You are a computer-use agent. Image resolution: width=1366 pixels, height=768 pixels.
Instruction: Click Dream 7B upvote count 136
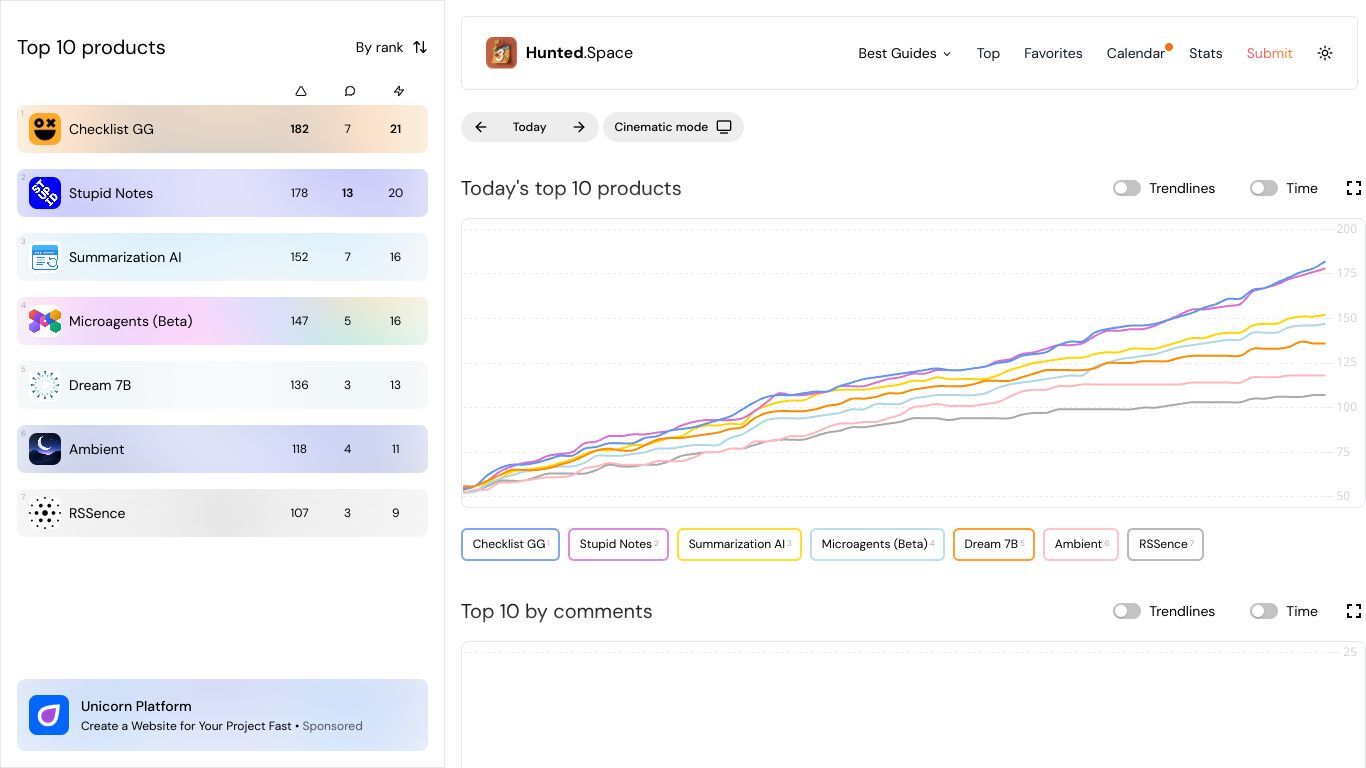tap(299, 385)
